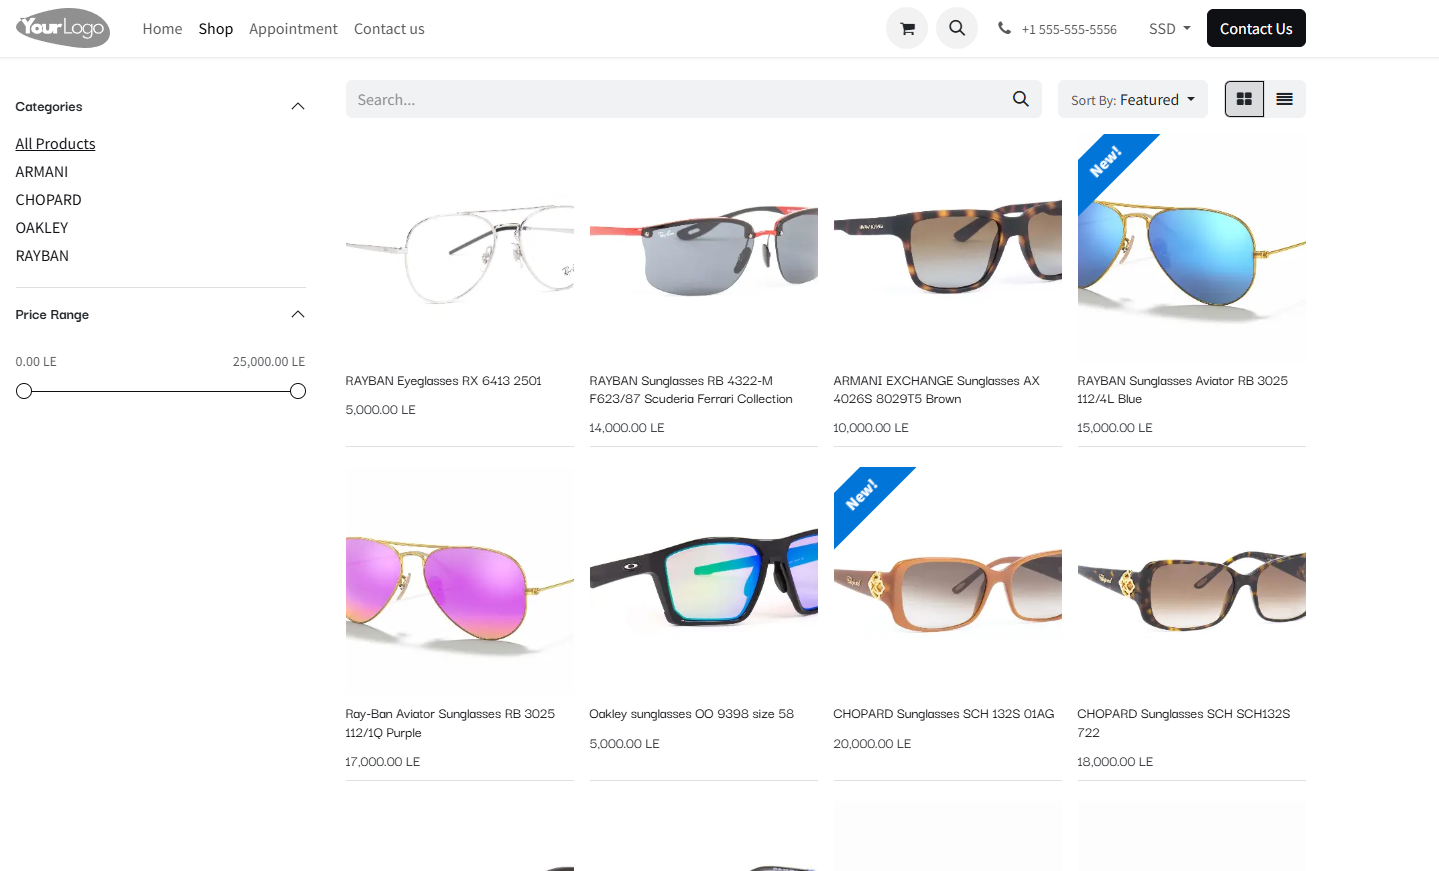Open blue RAYBAN Aviator sunglasses image
Image resolution: width=1439 pixels, height=871 pixels.
1192,247
